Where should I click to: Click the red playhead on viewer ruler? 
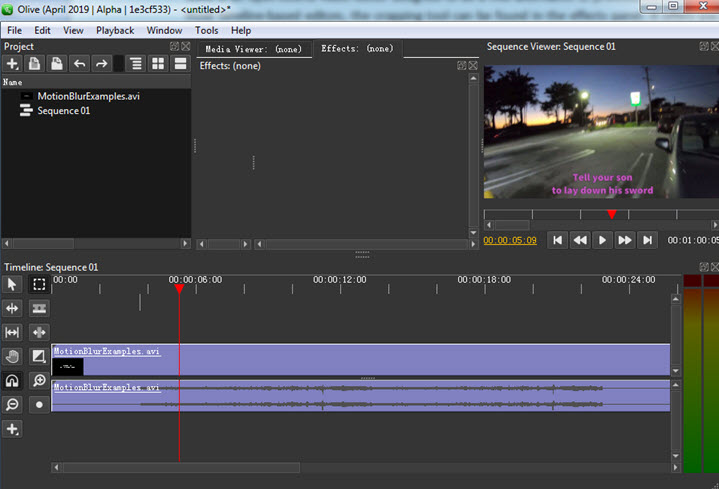pos(612,214)
